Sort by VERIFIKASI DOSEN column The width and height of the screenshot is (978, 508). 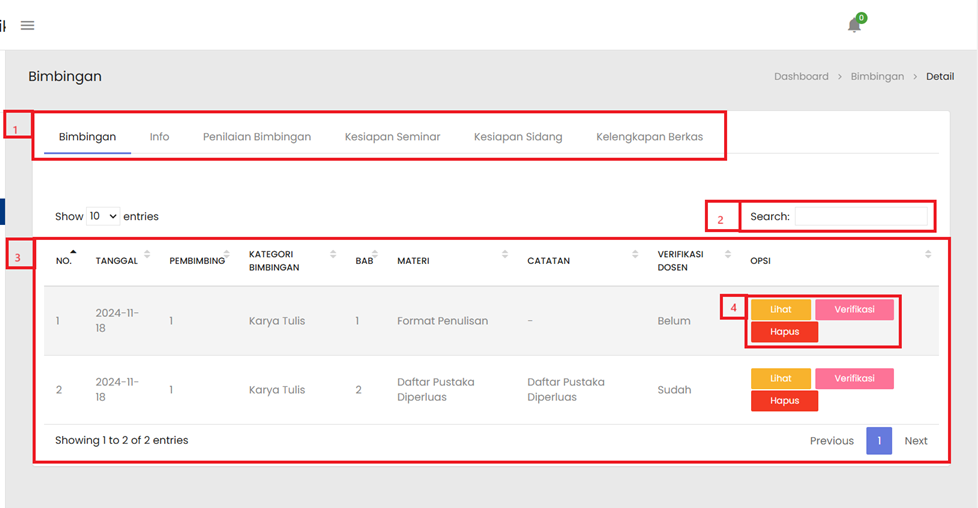point(728,254)
